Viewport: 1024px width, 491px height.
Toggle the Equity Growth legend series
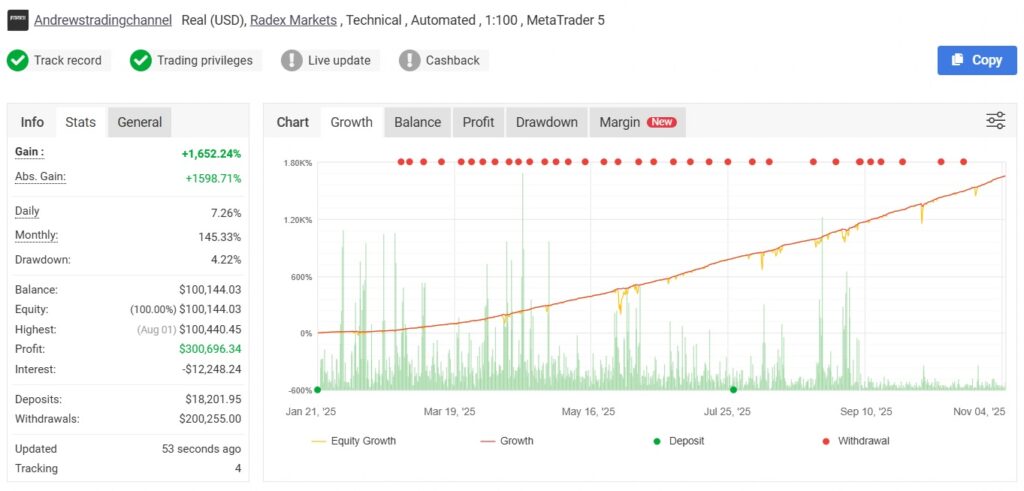353,441
